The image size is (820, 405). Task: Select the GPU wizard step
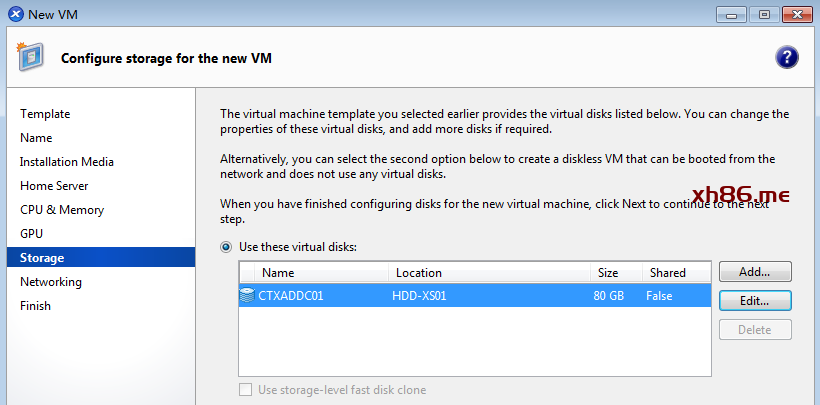click(x=31, y=234)
